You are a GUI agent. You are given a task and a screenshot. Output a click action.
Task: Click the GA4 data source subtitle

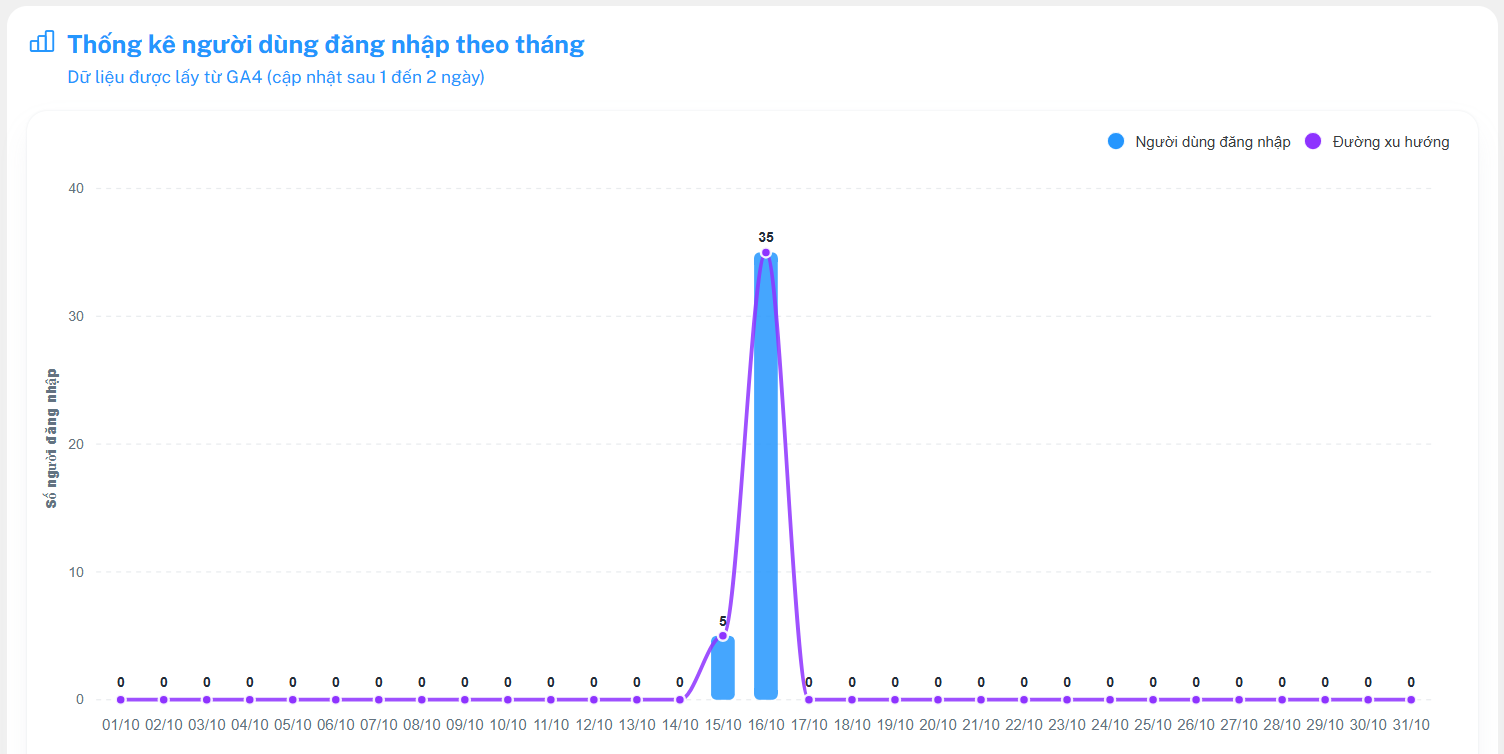point(276,77)
